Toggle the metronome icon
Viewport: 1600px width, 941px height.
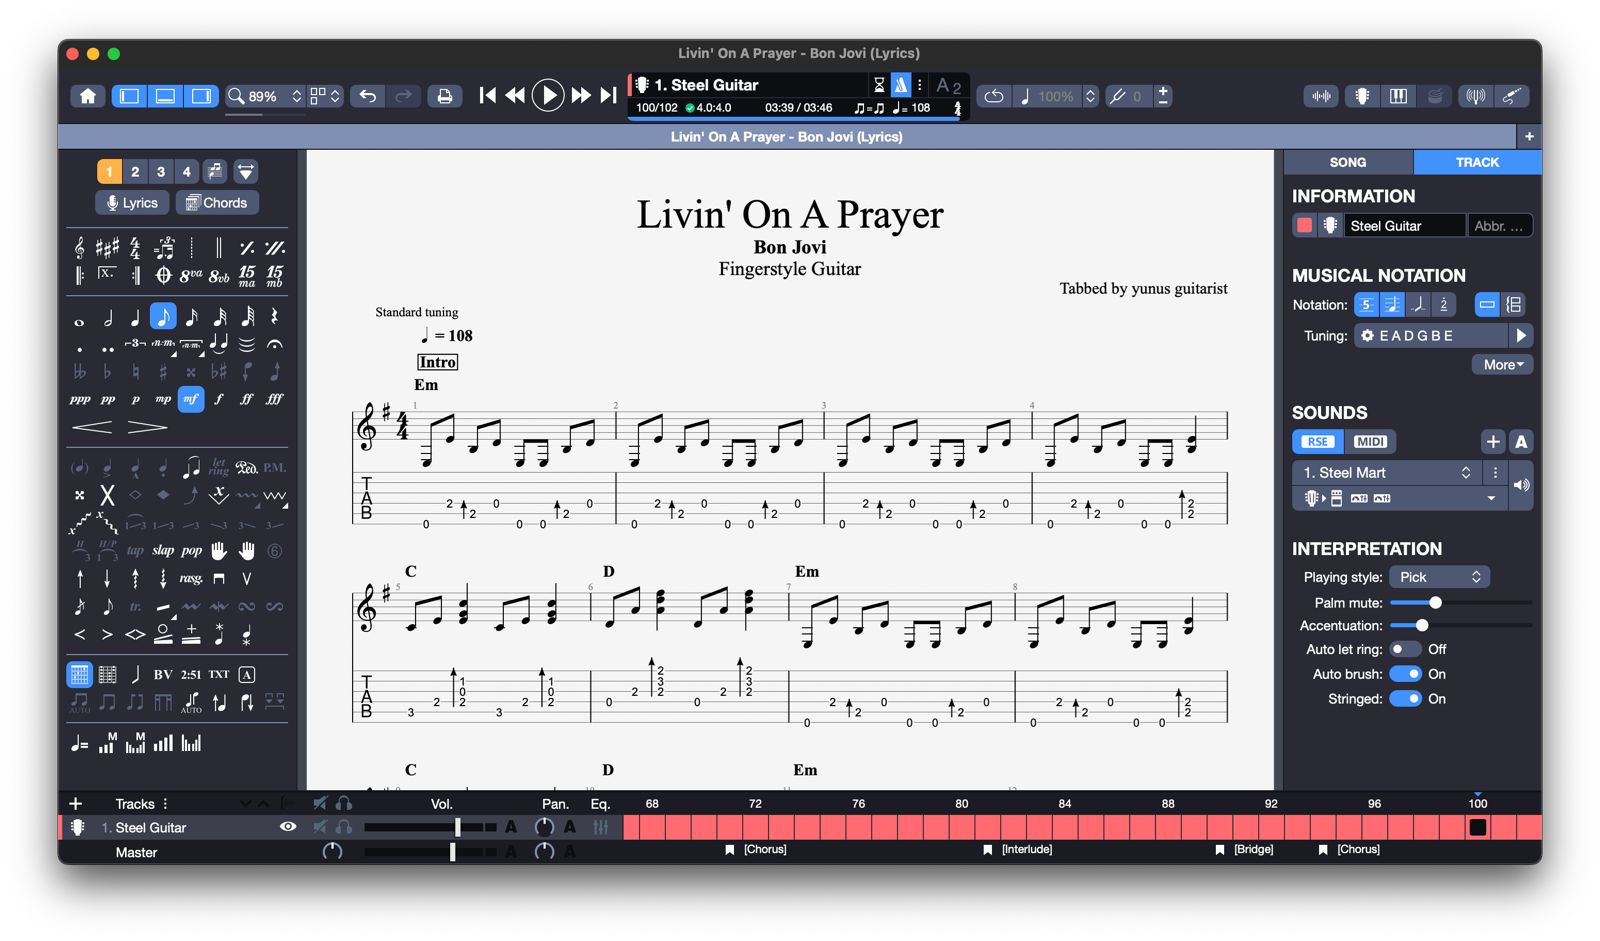(901, 85)
